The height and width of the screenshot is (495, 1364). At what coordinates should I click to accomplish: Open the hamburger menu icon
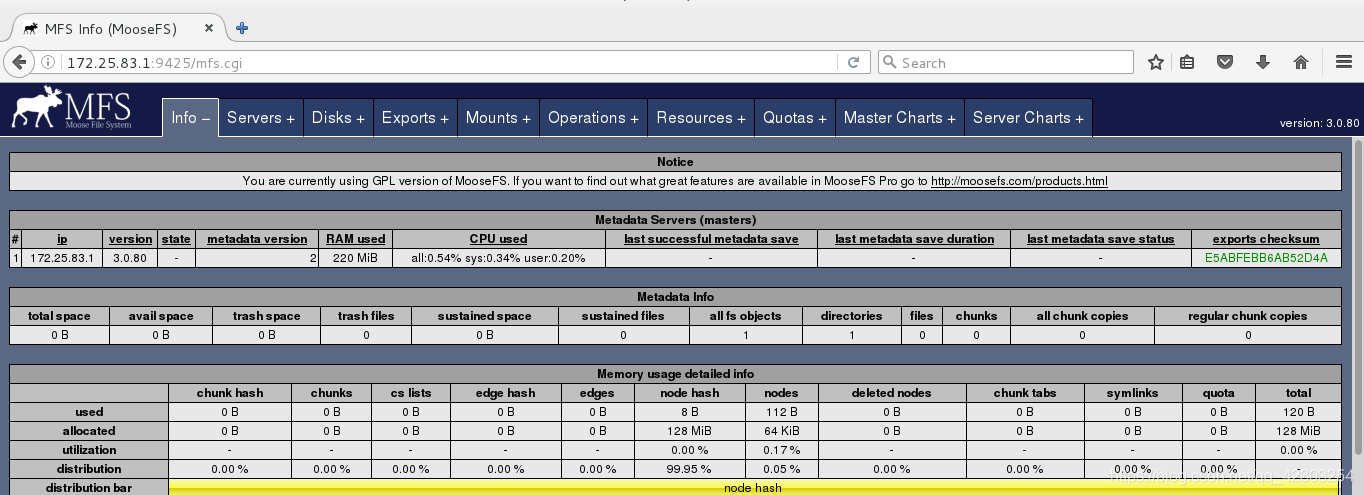tap(1343, 63)
